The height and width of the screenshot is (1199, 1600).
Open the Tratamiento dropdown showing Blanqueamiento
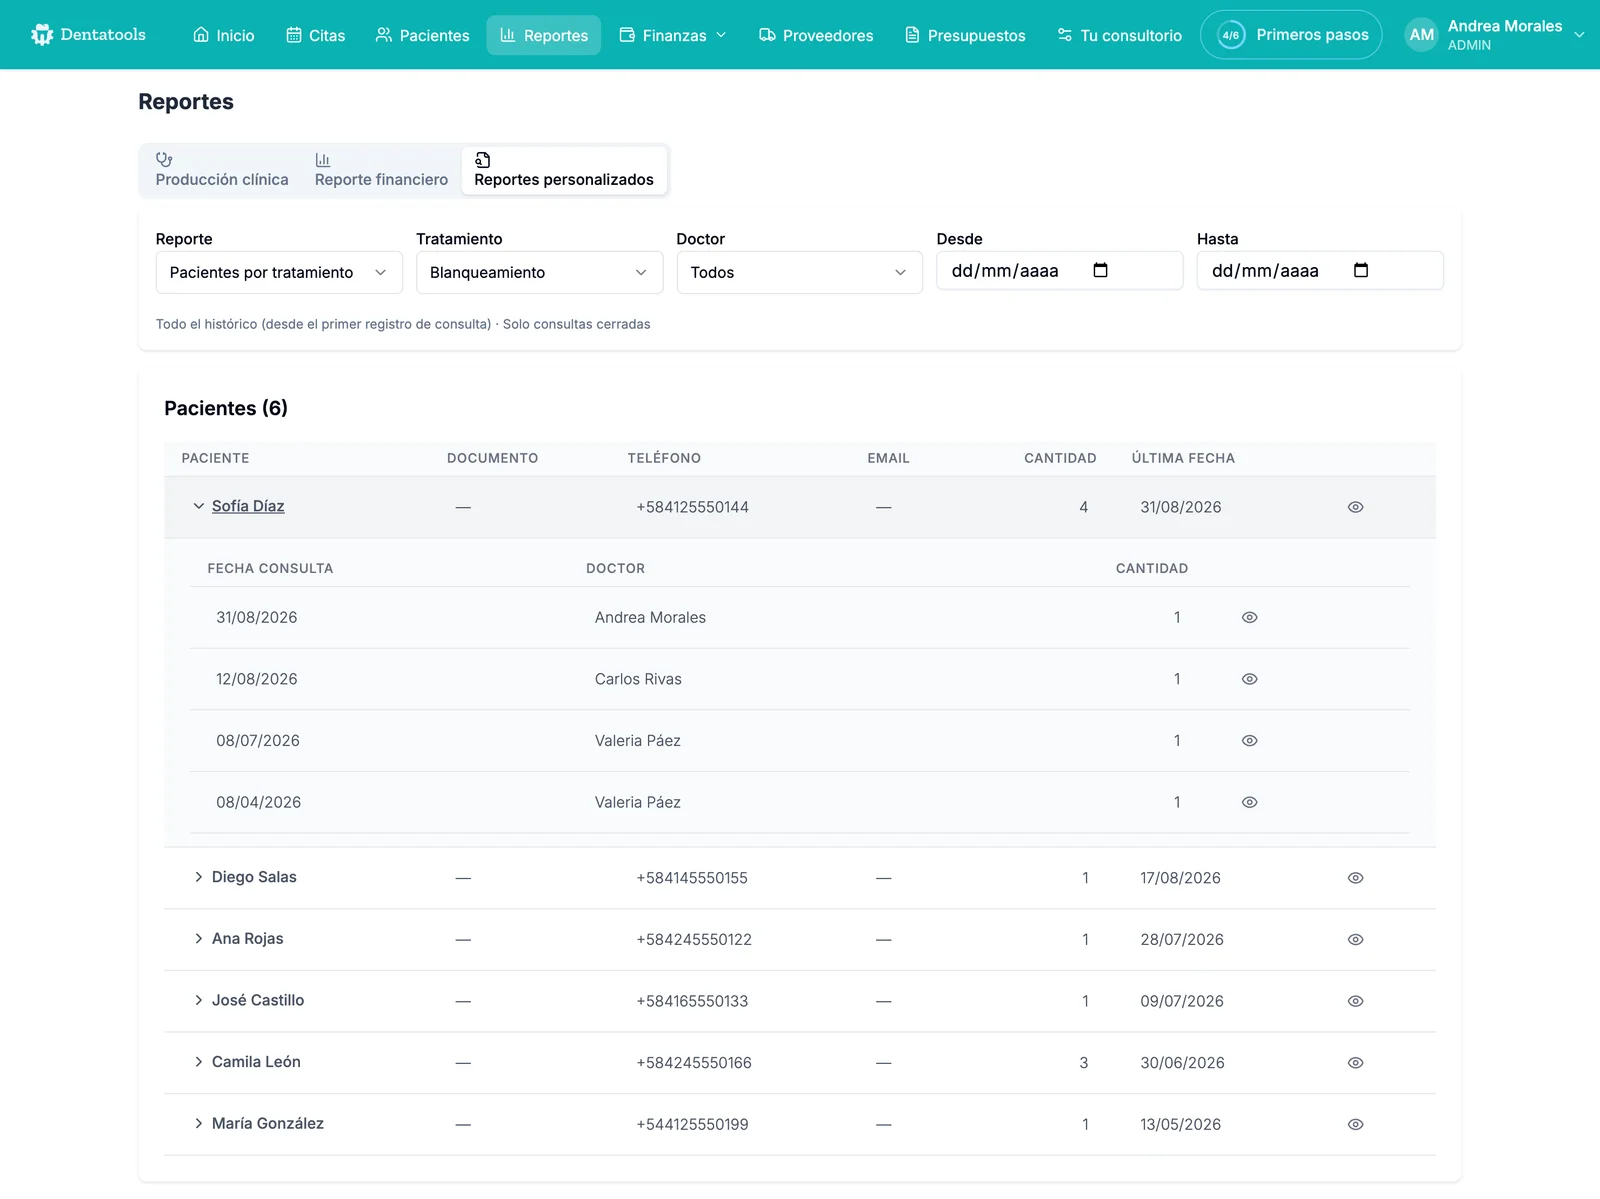tap(539, 272)
